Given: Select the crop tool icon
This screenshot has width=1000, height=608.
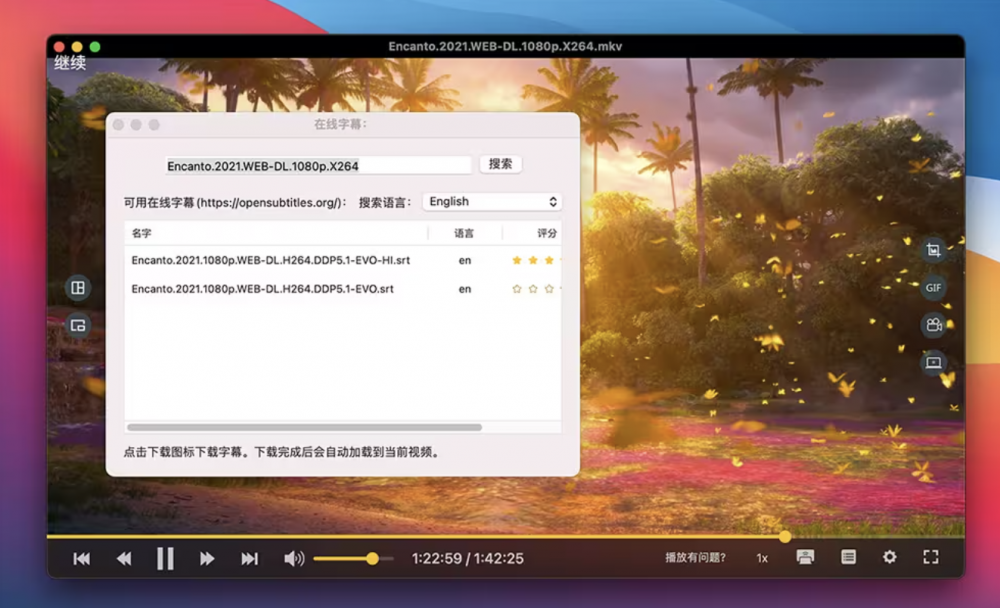Looking at the screenshot, I should click(934, 250).
